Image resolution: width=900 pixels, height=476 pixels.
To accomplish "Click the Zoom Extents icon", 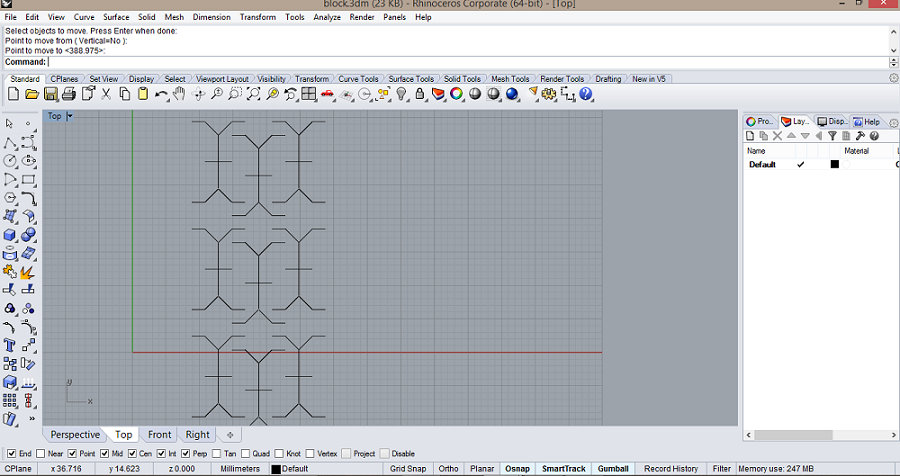I will tap(253, 94).
